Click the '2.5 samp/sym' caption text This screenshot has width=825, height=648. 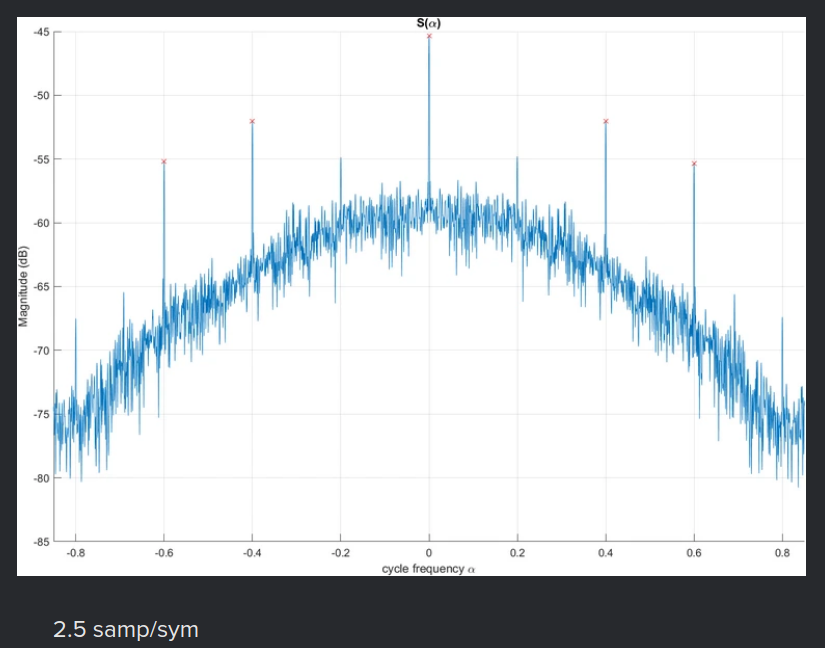(x=126, y=630)
